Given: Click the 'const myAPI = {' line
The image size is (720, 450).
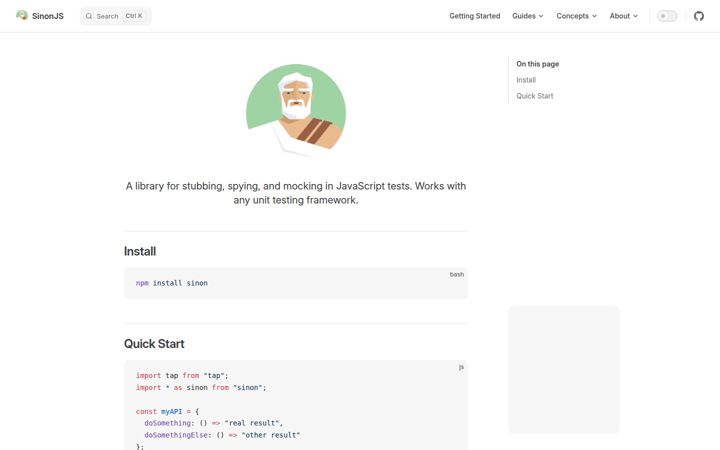Looking at the screenshot, I should pyautogui.click(x=167, y=411).
